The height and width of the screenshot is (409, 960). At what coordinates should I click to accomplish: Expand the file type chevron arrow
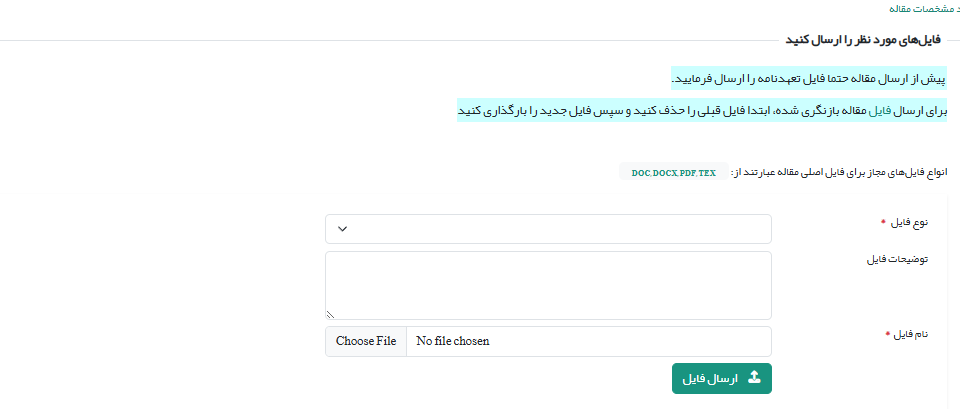pyautogui.click(x=342, y=229)
